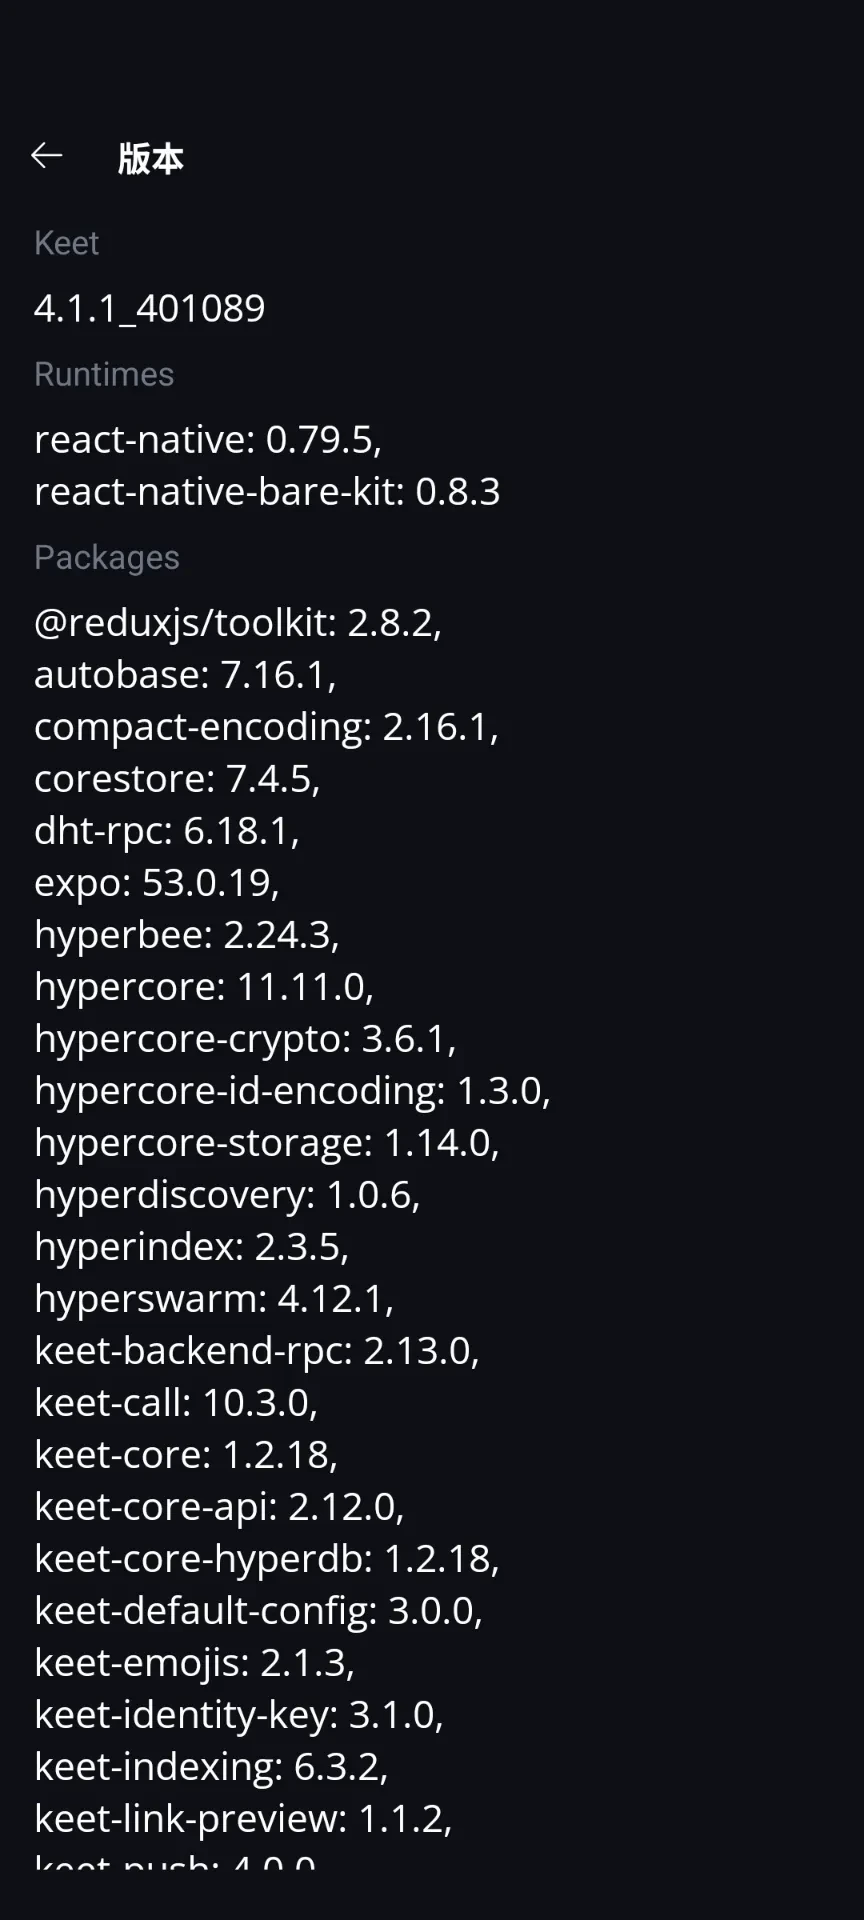
Task: Tap the back arrow icon
Action: (x=47, y=156)
